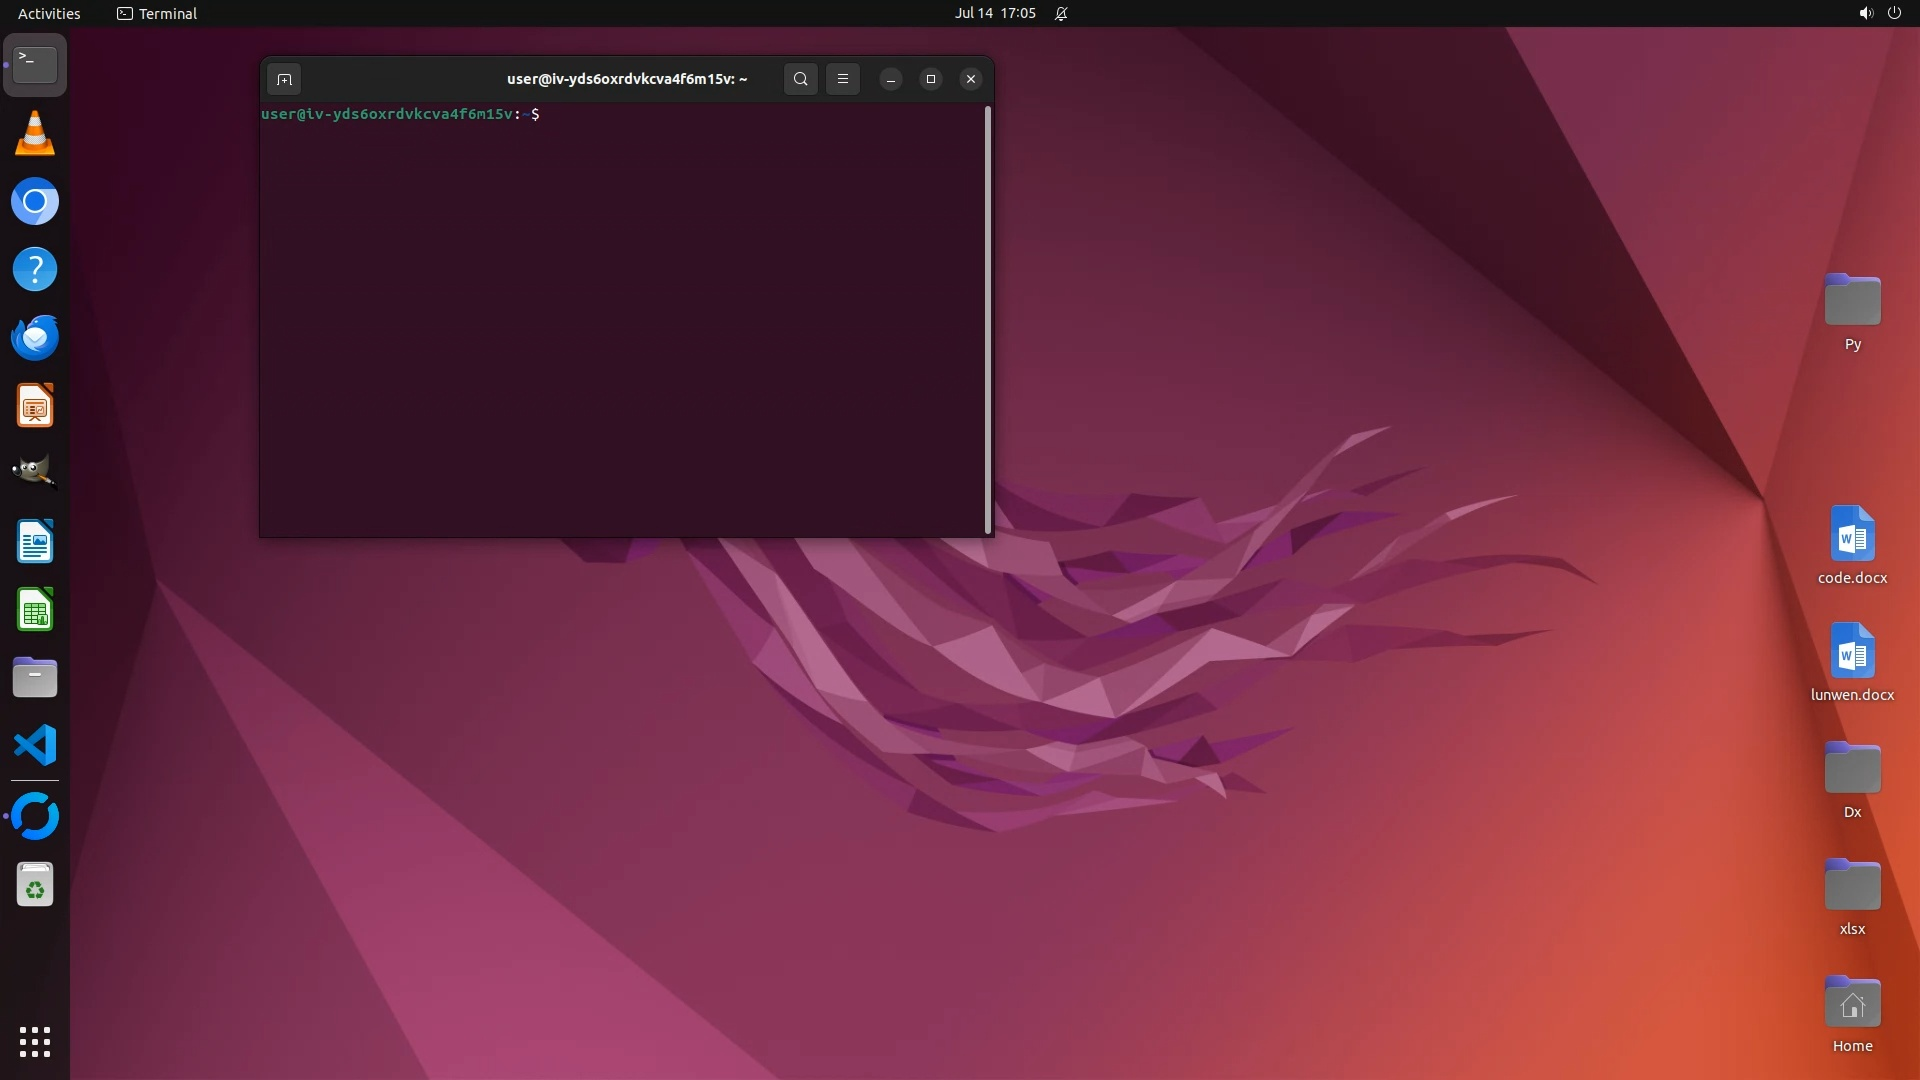
Task: Launch VLC media player from dock
Action: click(x=35, y=134)
